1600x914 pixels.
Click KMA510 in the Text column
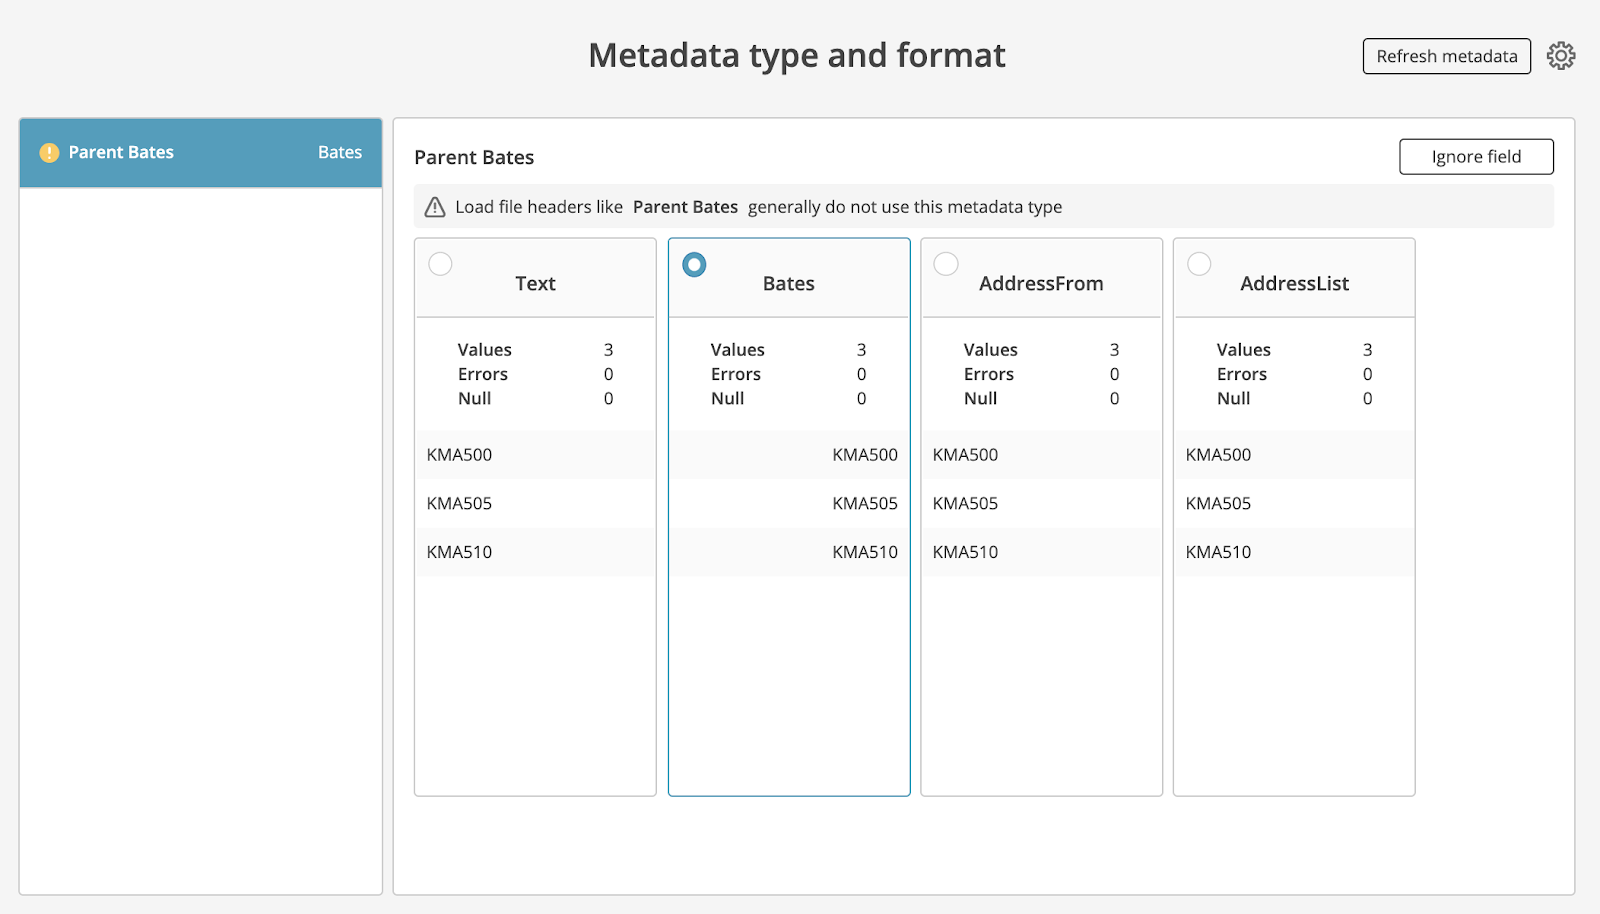point(459,552)
